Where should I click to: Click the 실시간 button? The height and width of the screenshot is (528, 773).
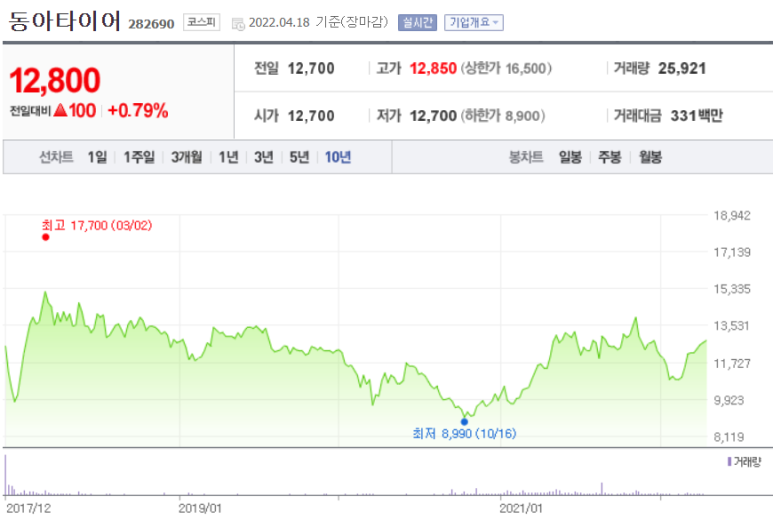[x=417, y=23]
